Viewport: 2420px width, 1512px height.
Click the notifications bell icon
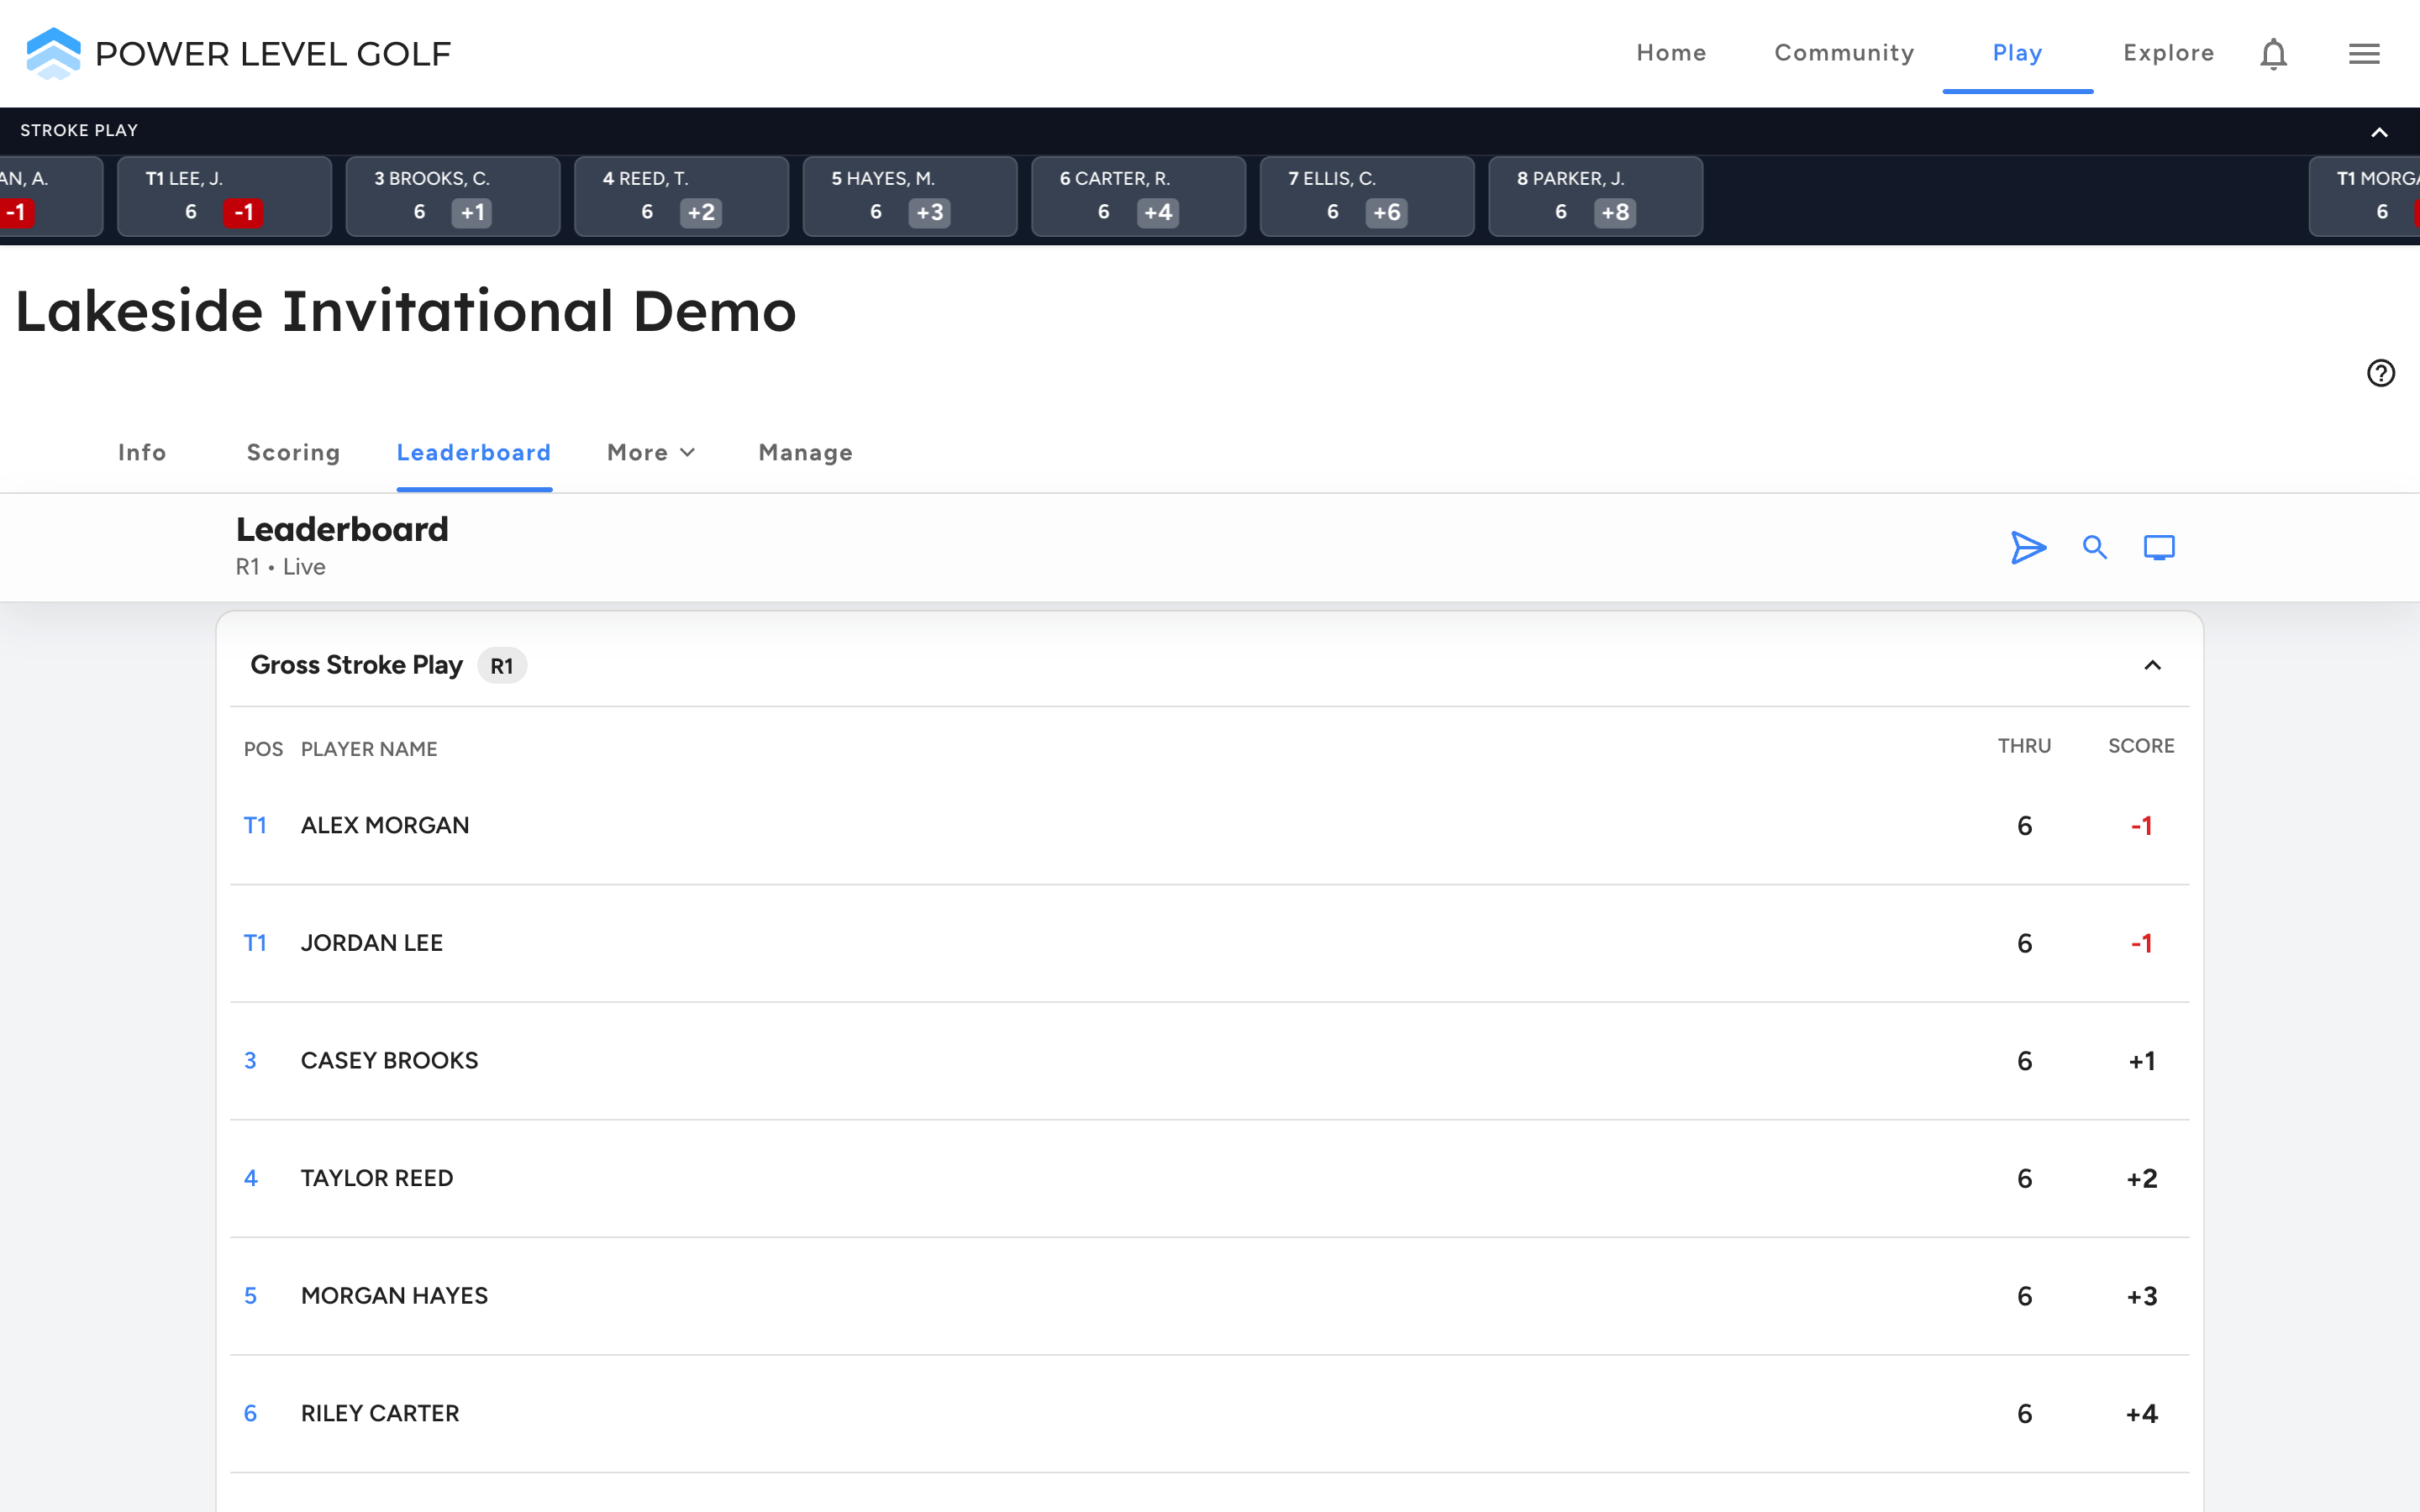(2273, 54)
